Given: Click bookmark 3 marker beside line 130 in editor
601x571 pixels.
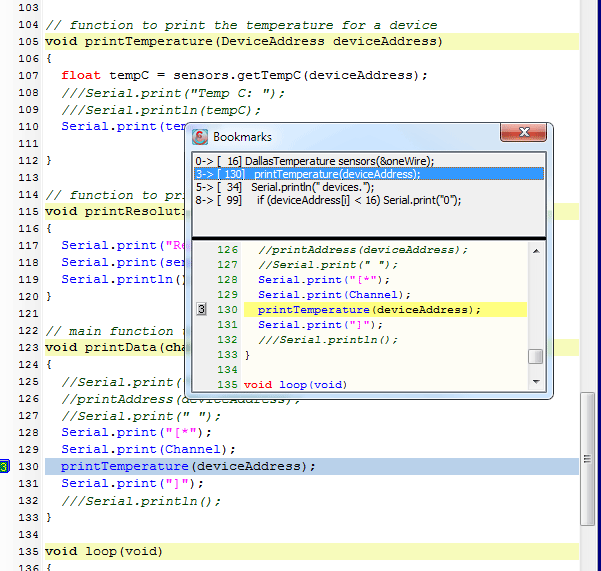Looking at the screenshot, I should (x=4, y=466).
